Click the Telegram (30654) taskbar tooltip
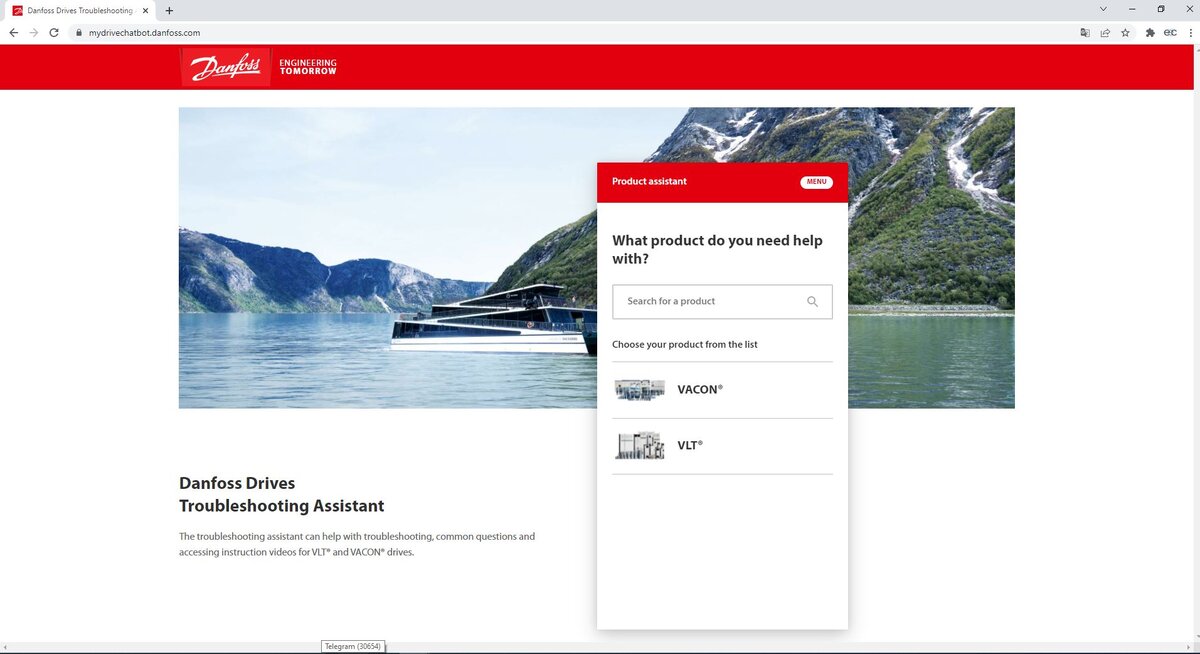The height and width of the screenshot is (654, 1200). [x=353, y=646]
